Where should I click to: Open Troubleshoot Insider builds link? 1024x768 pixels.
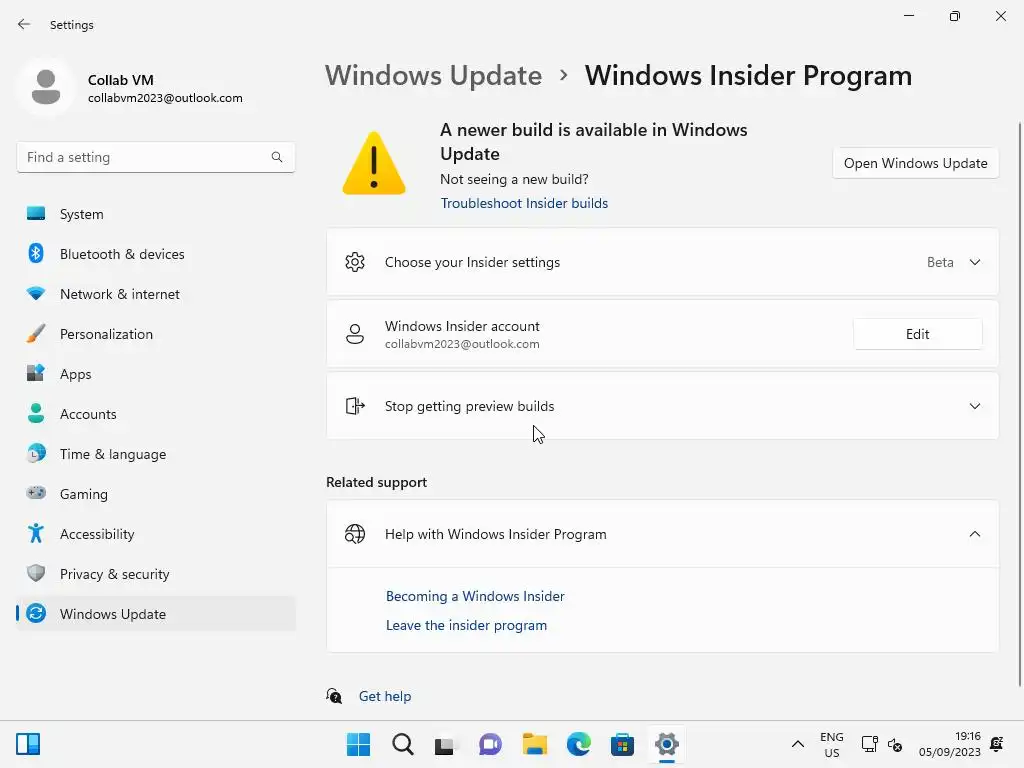524,203
